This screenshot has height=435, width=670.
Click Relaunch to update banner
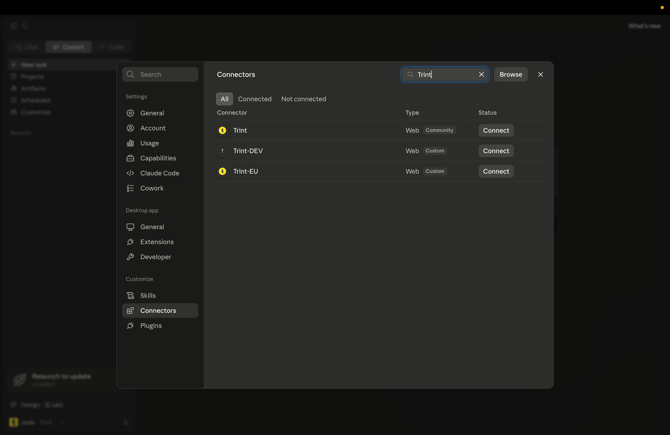click(x=62, y=379)
